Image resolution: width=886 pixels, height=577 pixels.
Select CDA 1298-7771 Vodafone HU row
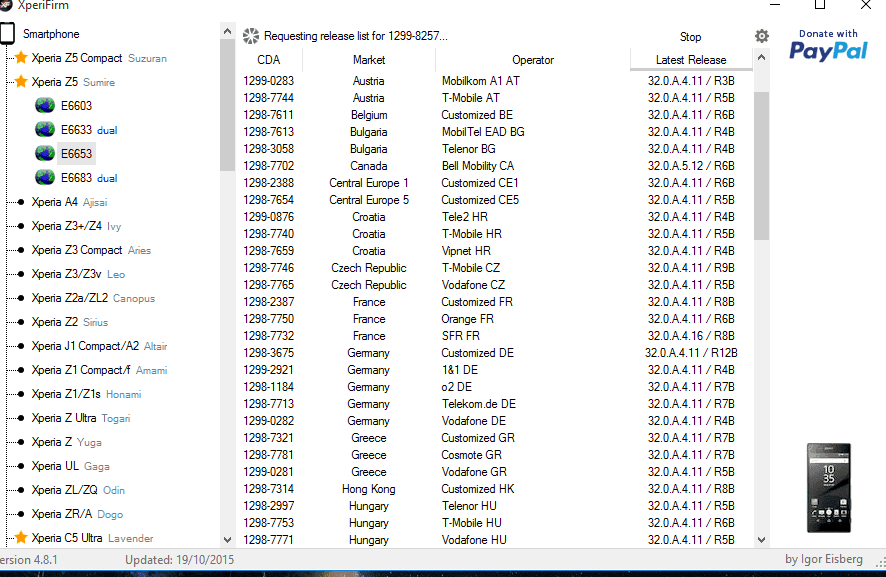click(x=494, y=540)
